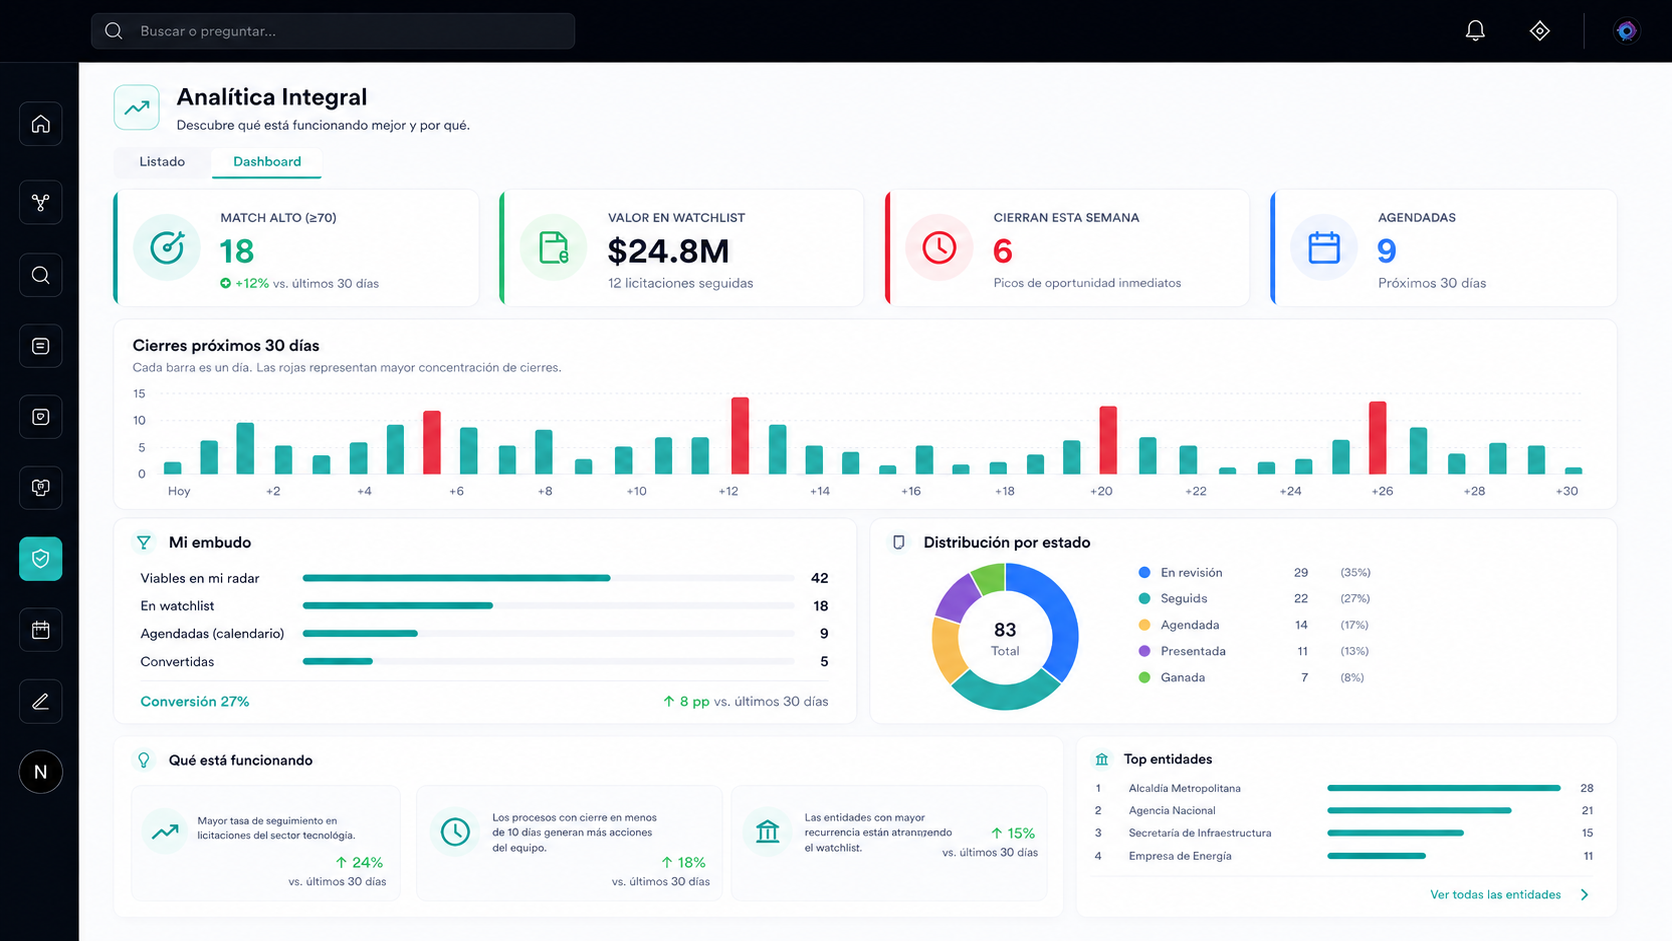Select the Dashboard tab
Image resolution: width=1672 pixels, height=941 pixels.
click(x=267, y=162)
